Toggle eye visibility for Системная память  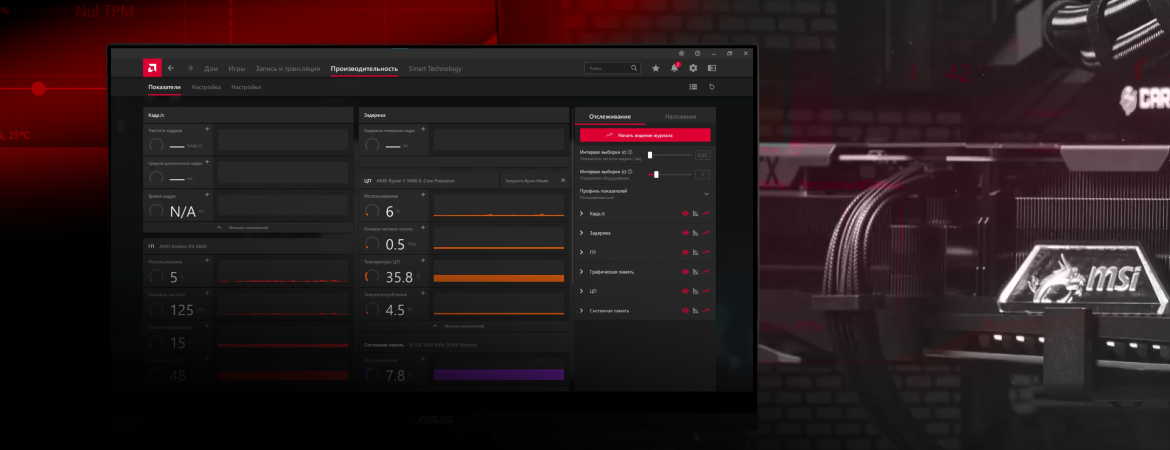tap(685, 310)
